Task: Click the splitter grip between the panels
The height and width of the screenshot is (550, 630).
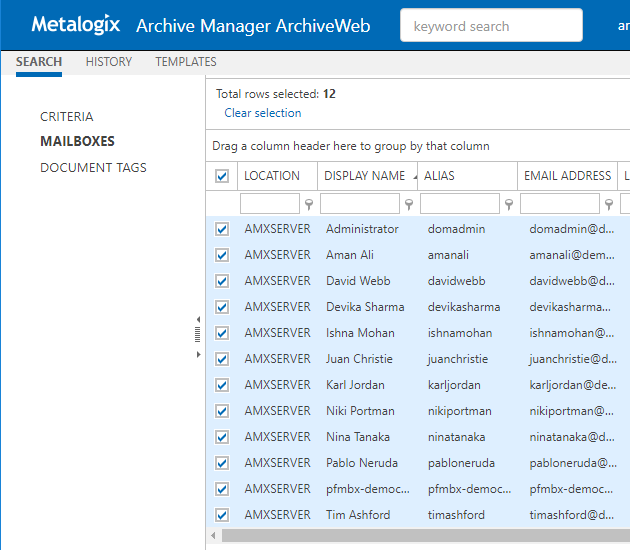Action: pyautogui.click(x=198, y=337)
